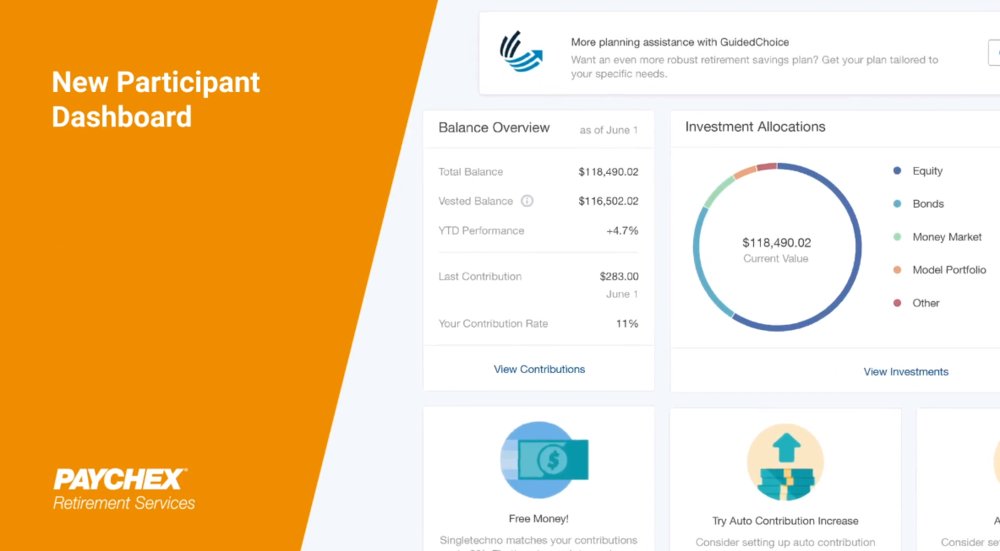Click the Bonds legend label
1000x551 pixels.
(x=928, y=204)
